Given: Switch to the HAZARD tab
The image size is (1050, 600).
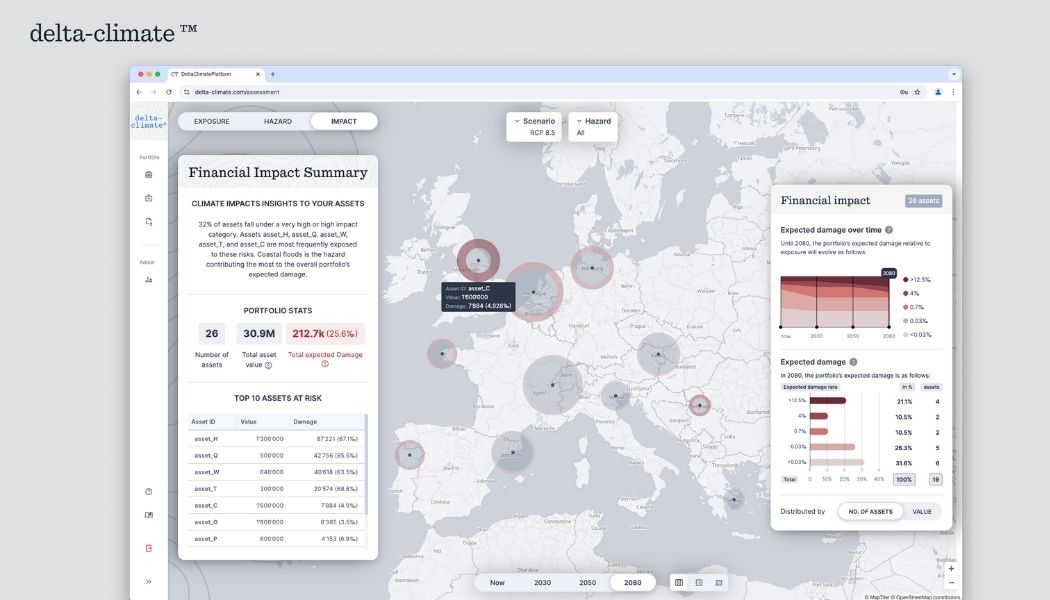Looking at the screenshot, I should coord(278,121).
